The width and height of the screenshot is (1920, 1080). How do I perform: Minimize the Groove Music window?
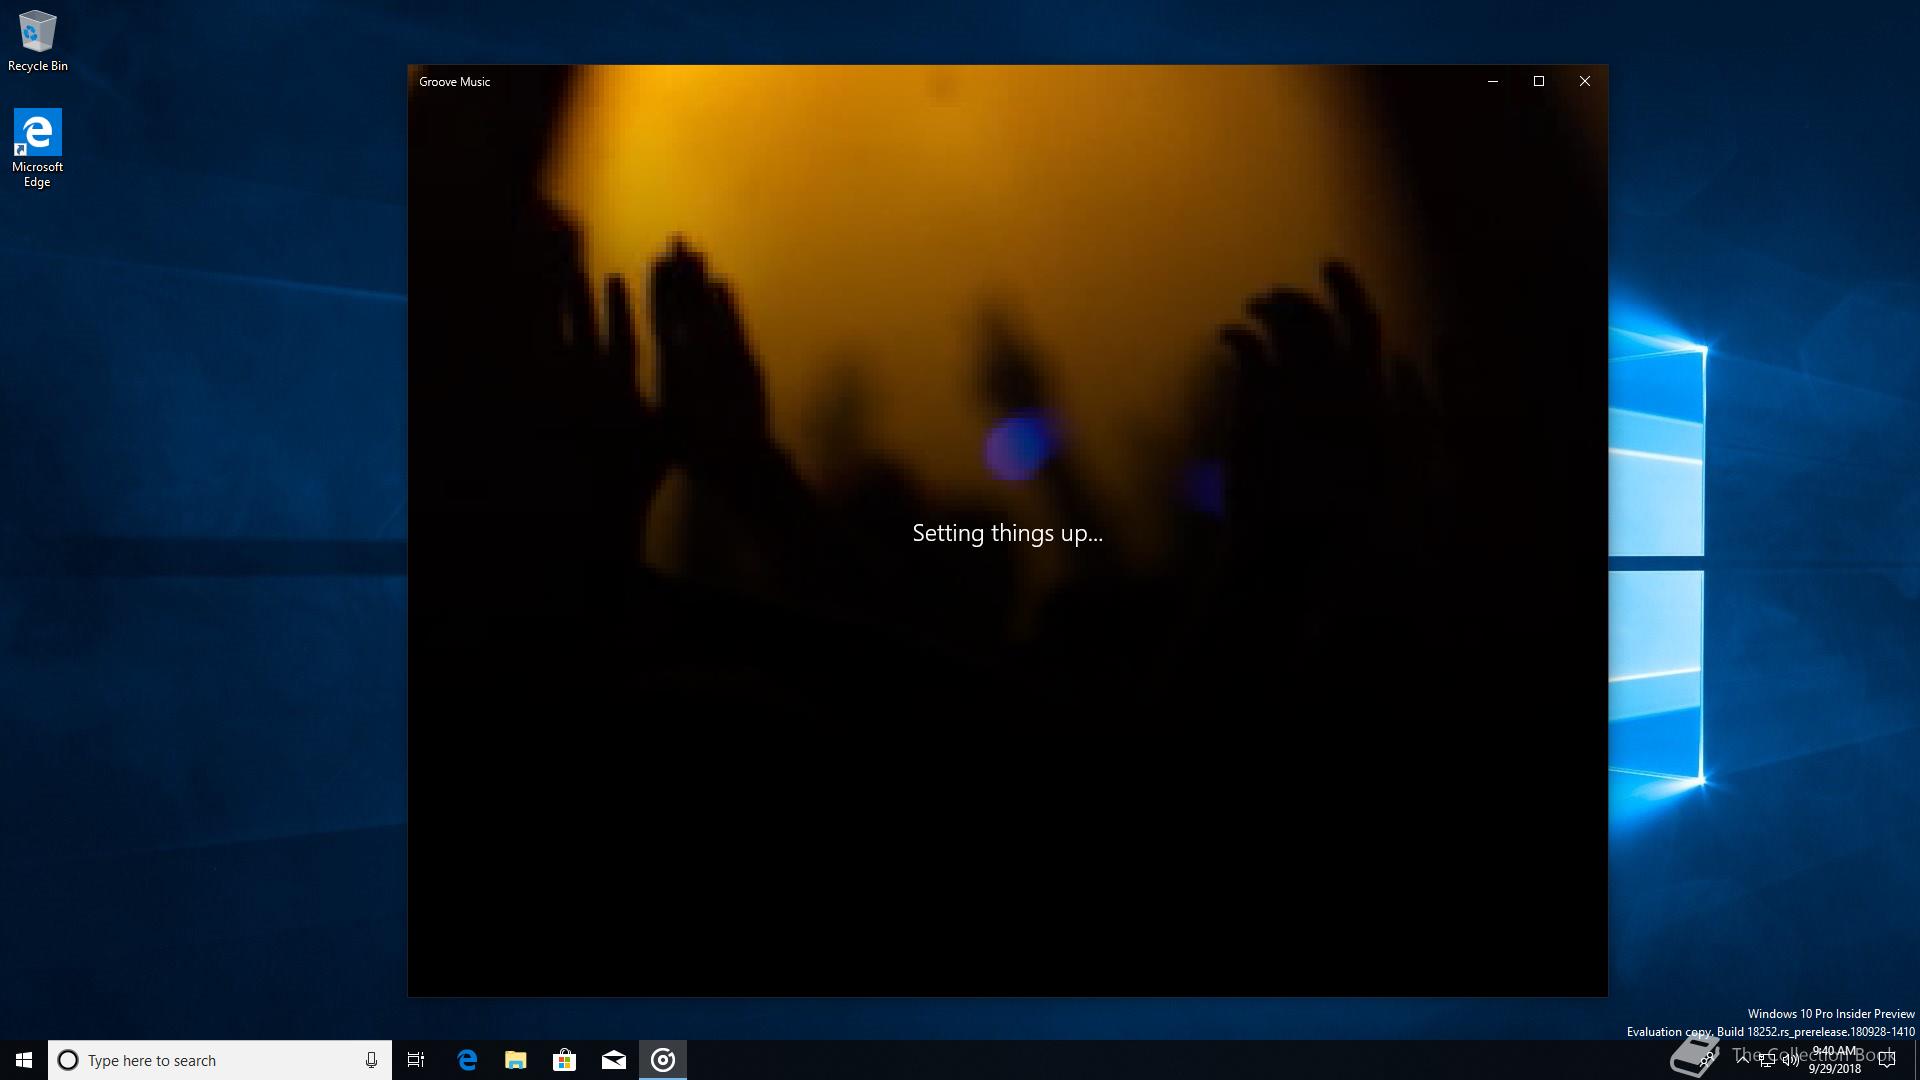tap(1493, 81)
